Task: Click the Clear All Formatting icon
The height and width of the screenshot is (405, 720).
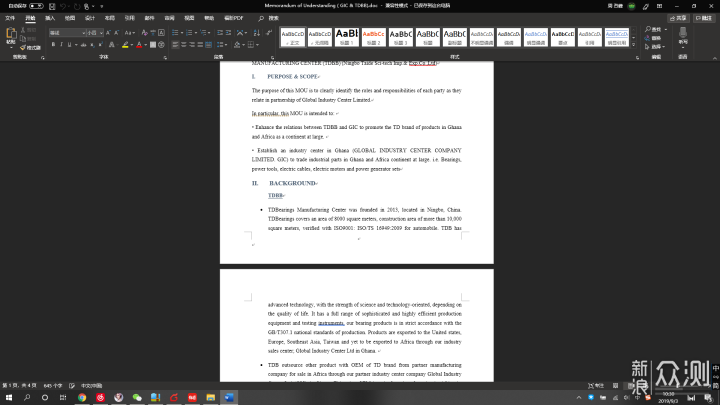Action: coord(144,33)
